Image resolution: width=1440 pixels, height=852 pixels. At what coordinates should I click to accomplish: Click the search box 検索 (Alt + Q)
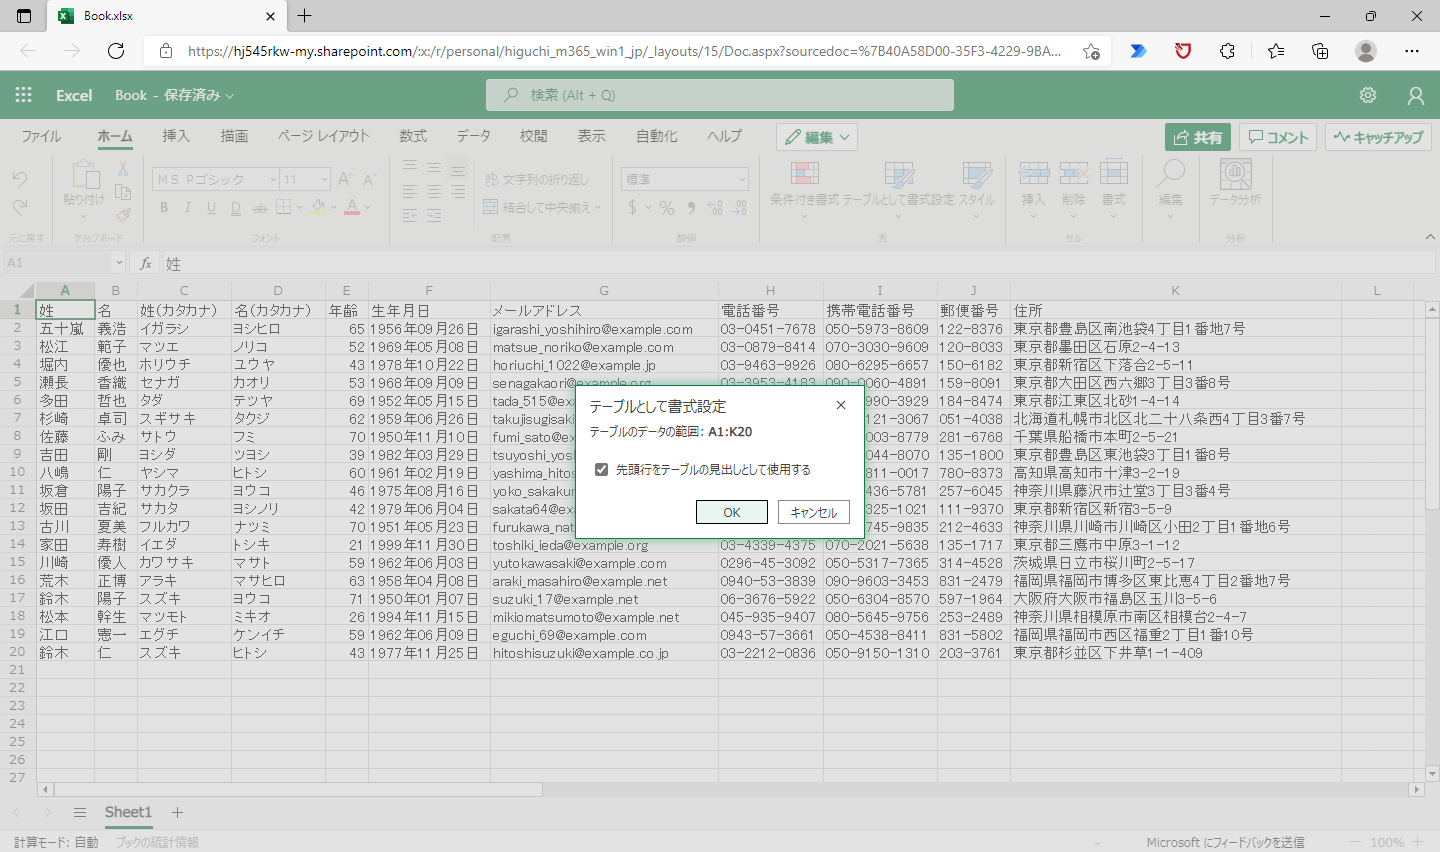(720, 95)
